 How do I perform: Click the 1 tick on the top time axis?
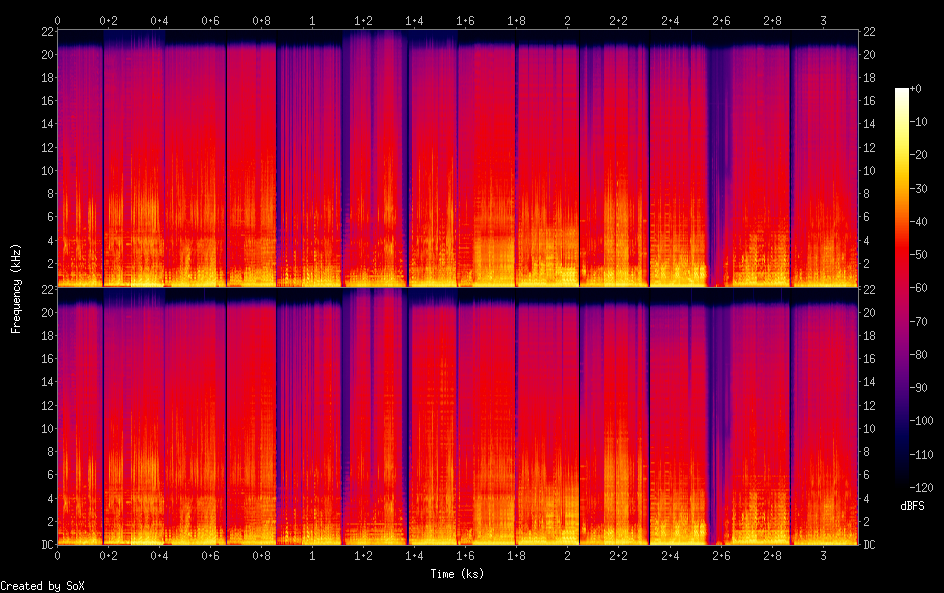tap(313, 20)
